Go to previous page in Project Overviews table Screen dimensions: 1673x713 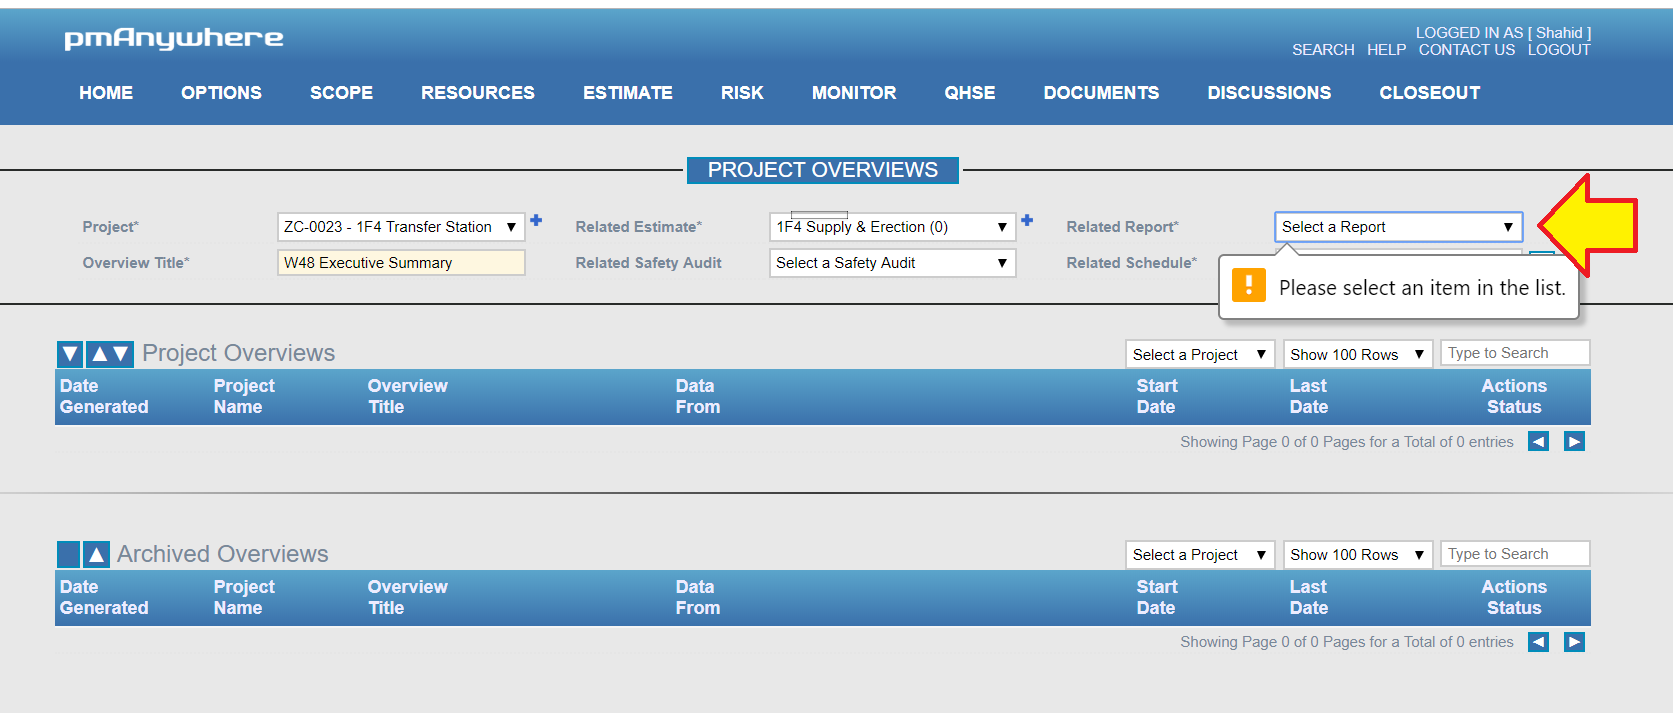(x=1538, y=442)
